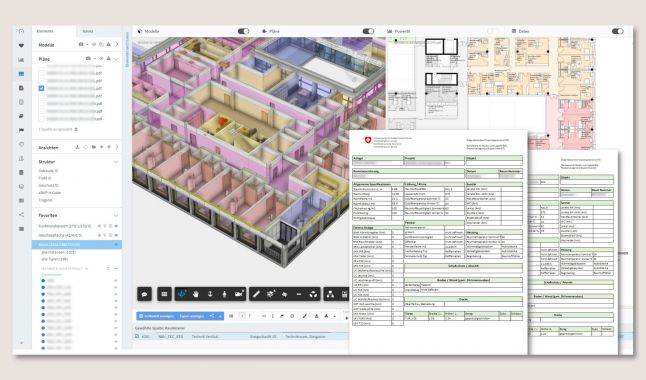Toggle visibility eye for Funktionsbereich favorite
This screenshot has width=646, height=380.
click(116, 226)
